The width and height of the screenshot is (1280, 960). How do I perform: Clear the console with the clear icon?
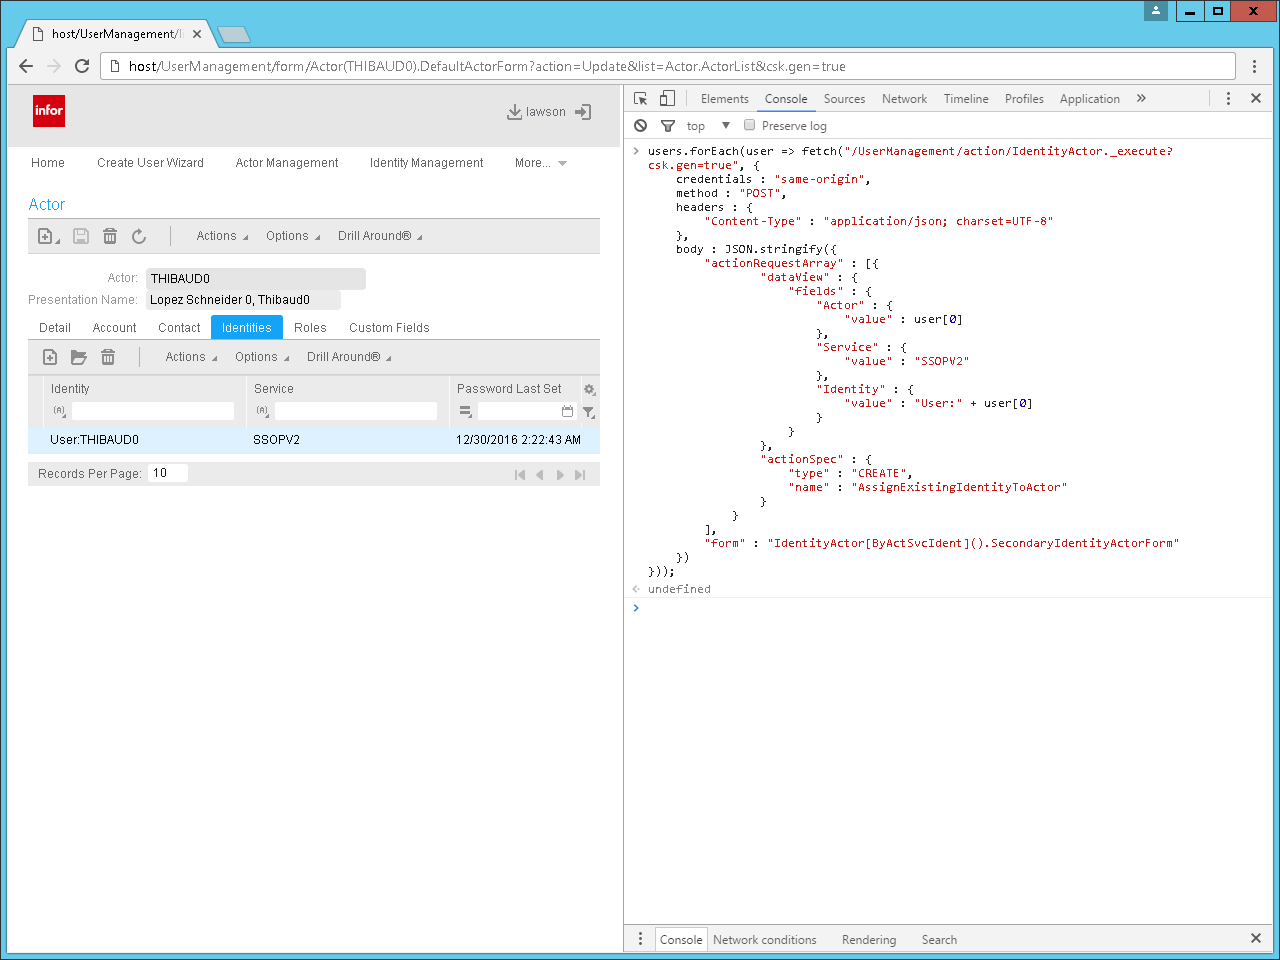click(x=641, y=126)
